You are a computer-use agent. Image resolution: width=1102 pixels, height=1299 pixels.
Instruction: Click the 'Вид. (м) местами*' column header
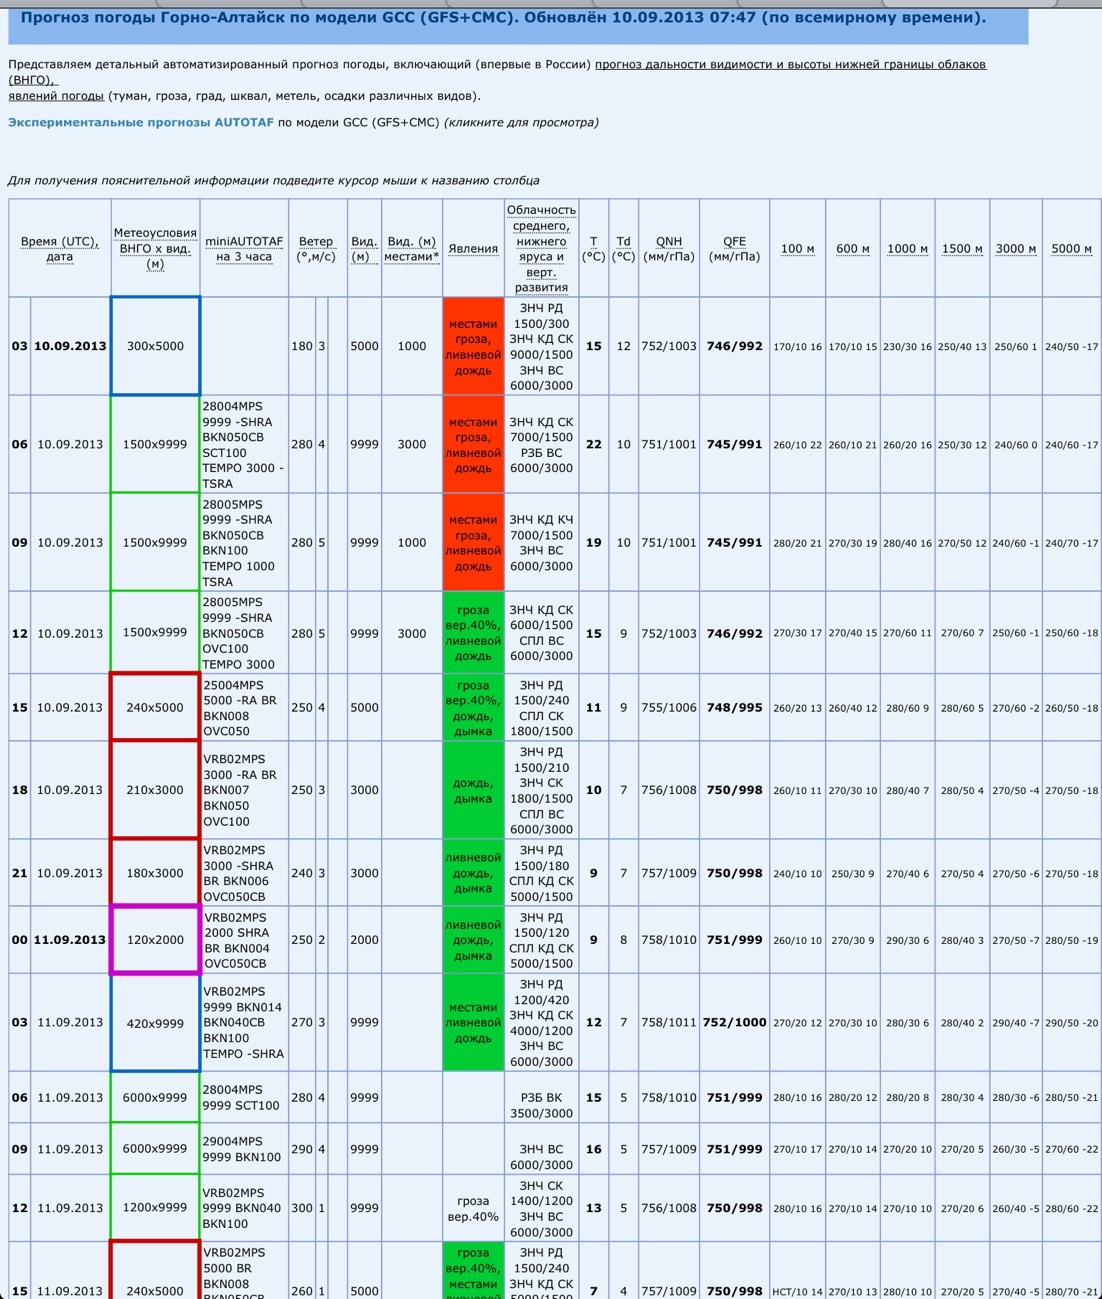411,249
